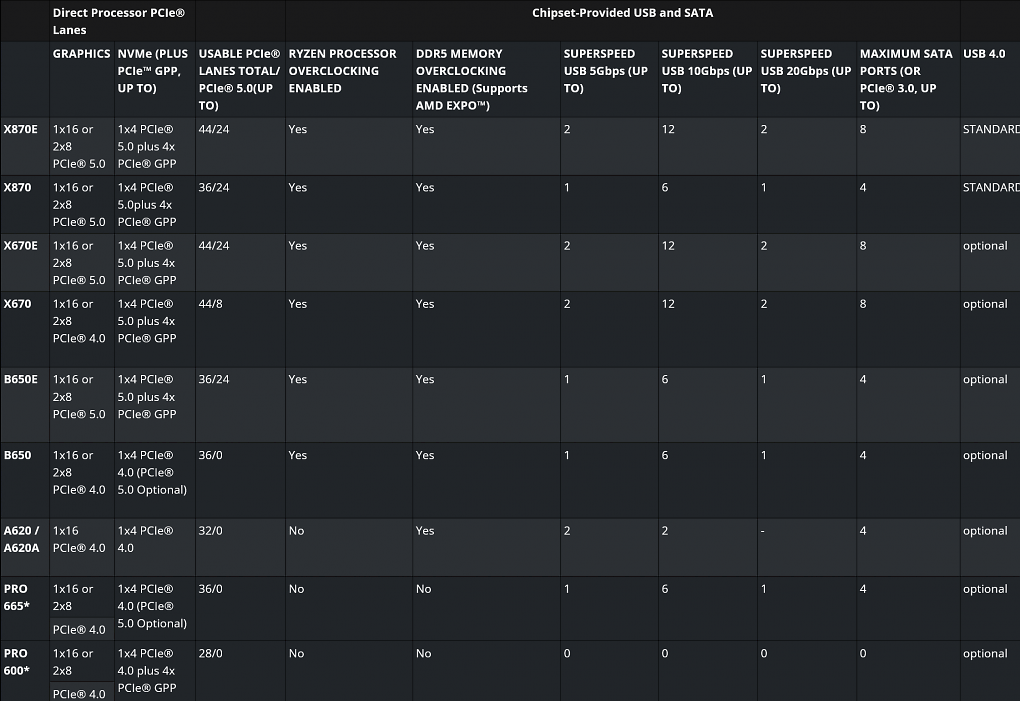1020x701 pixels.
Task: Select the X670 chipset row label
Action: point(18,304)
